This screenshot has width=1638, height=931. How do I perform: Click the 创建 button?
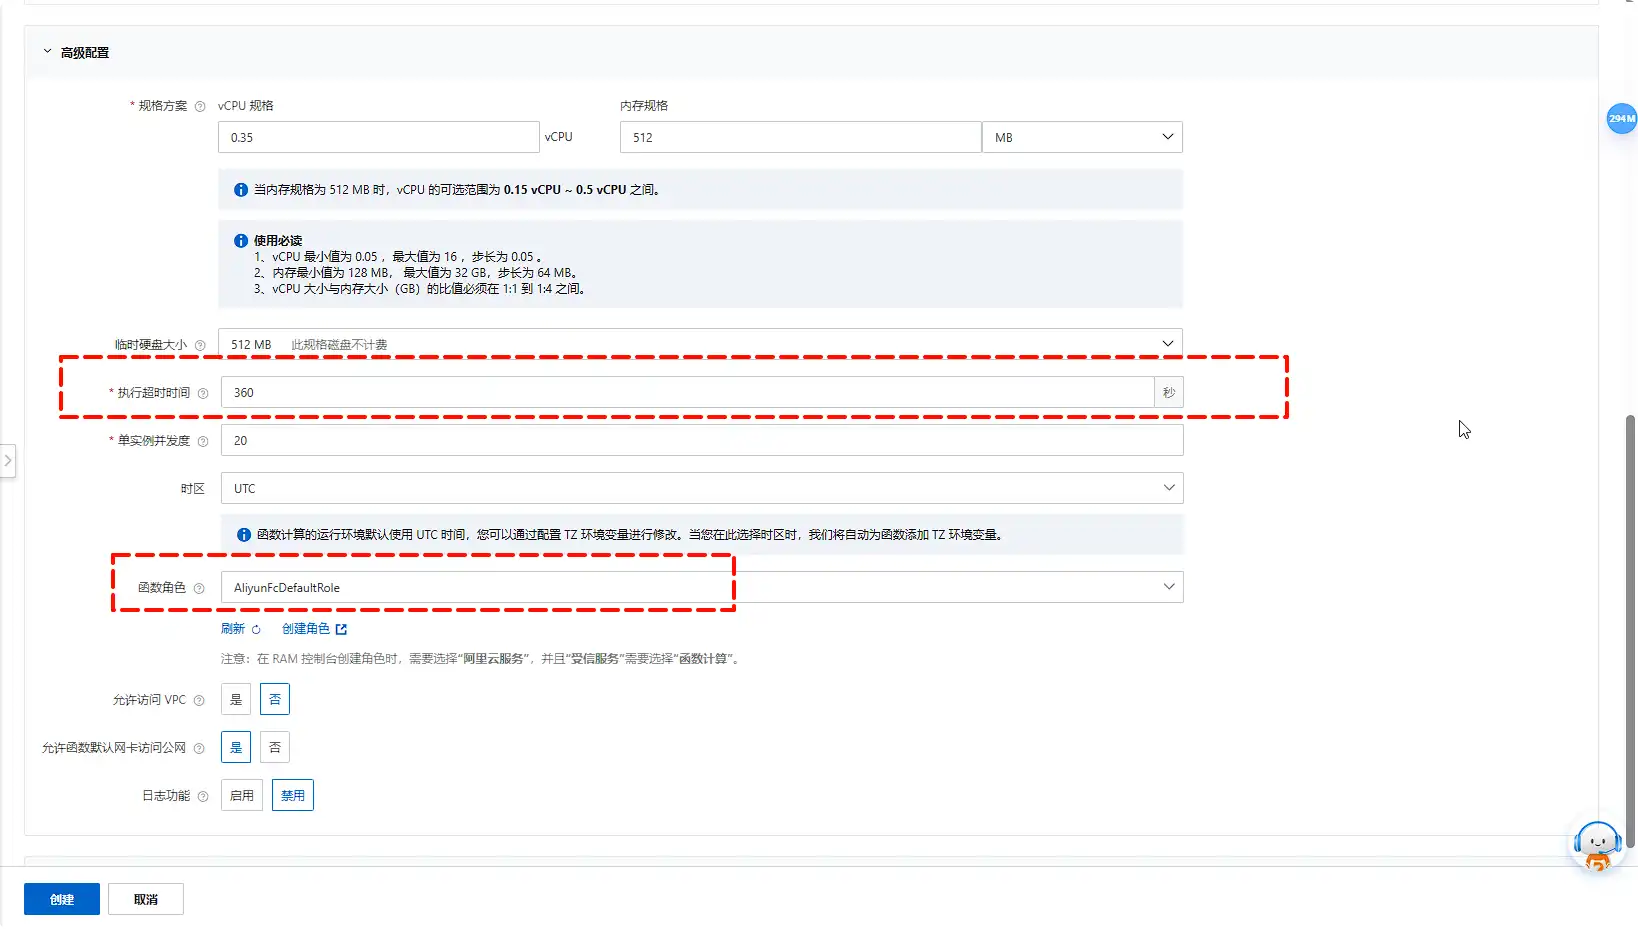(x=62, y=899)
